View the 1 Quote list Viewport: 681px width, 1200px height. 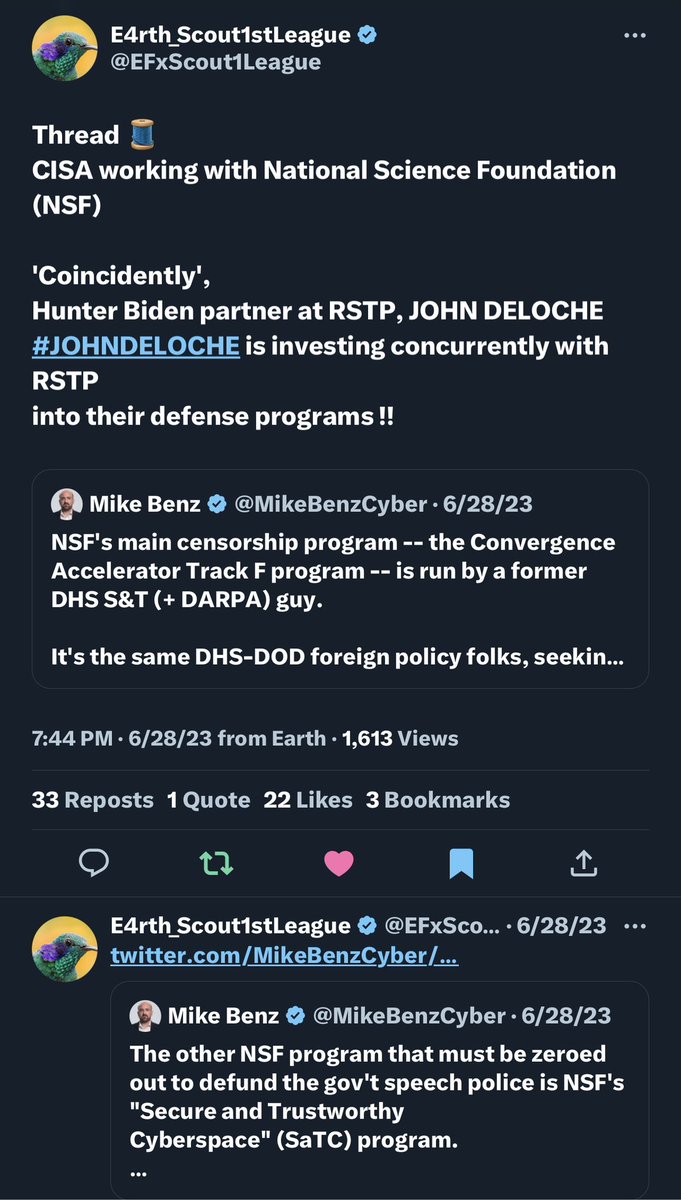[x=208, y=800]
